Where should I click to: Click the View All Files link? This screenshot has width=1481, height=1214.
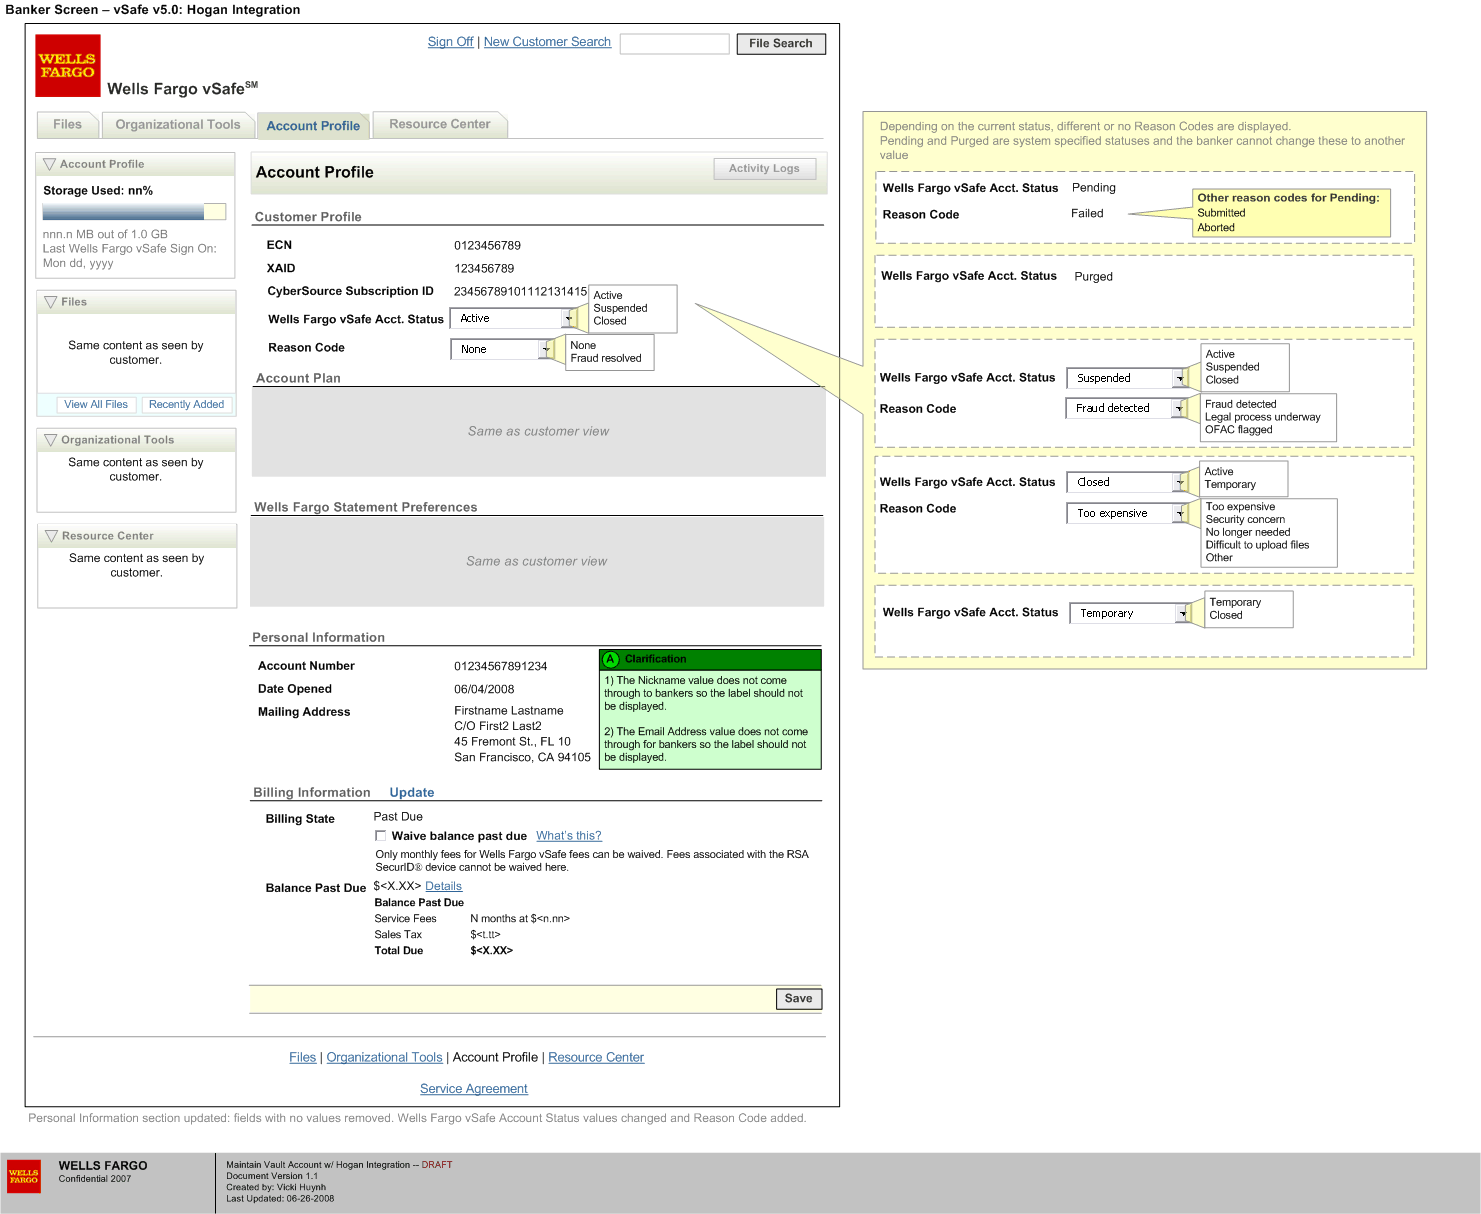(x=96, y=405)
